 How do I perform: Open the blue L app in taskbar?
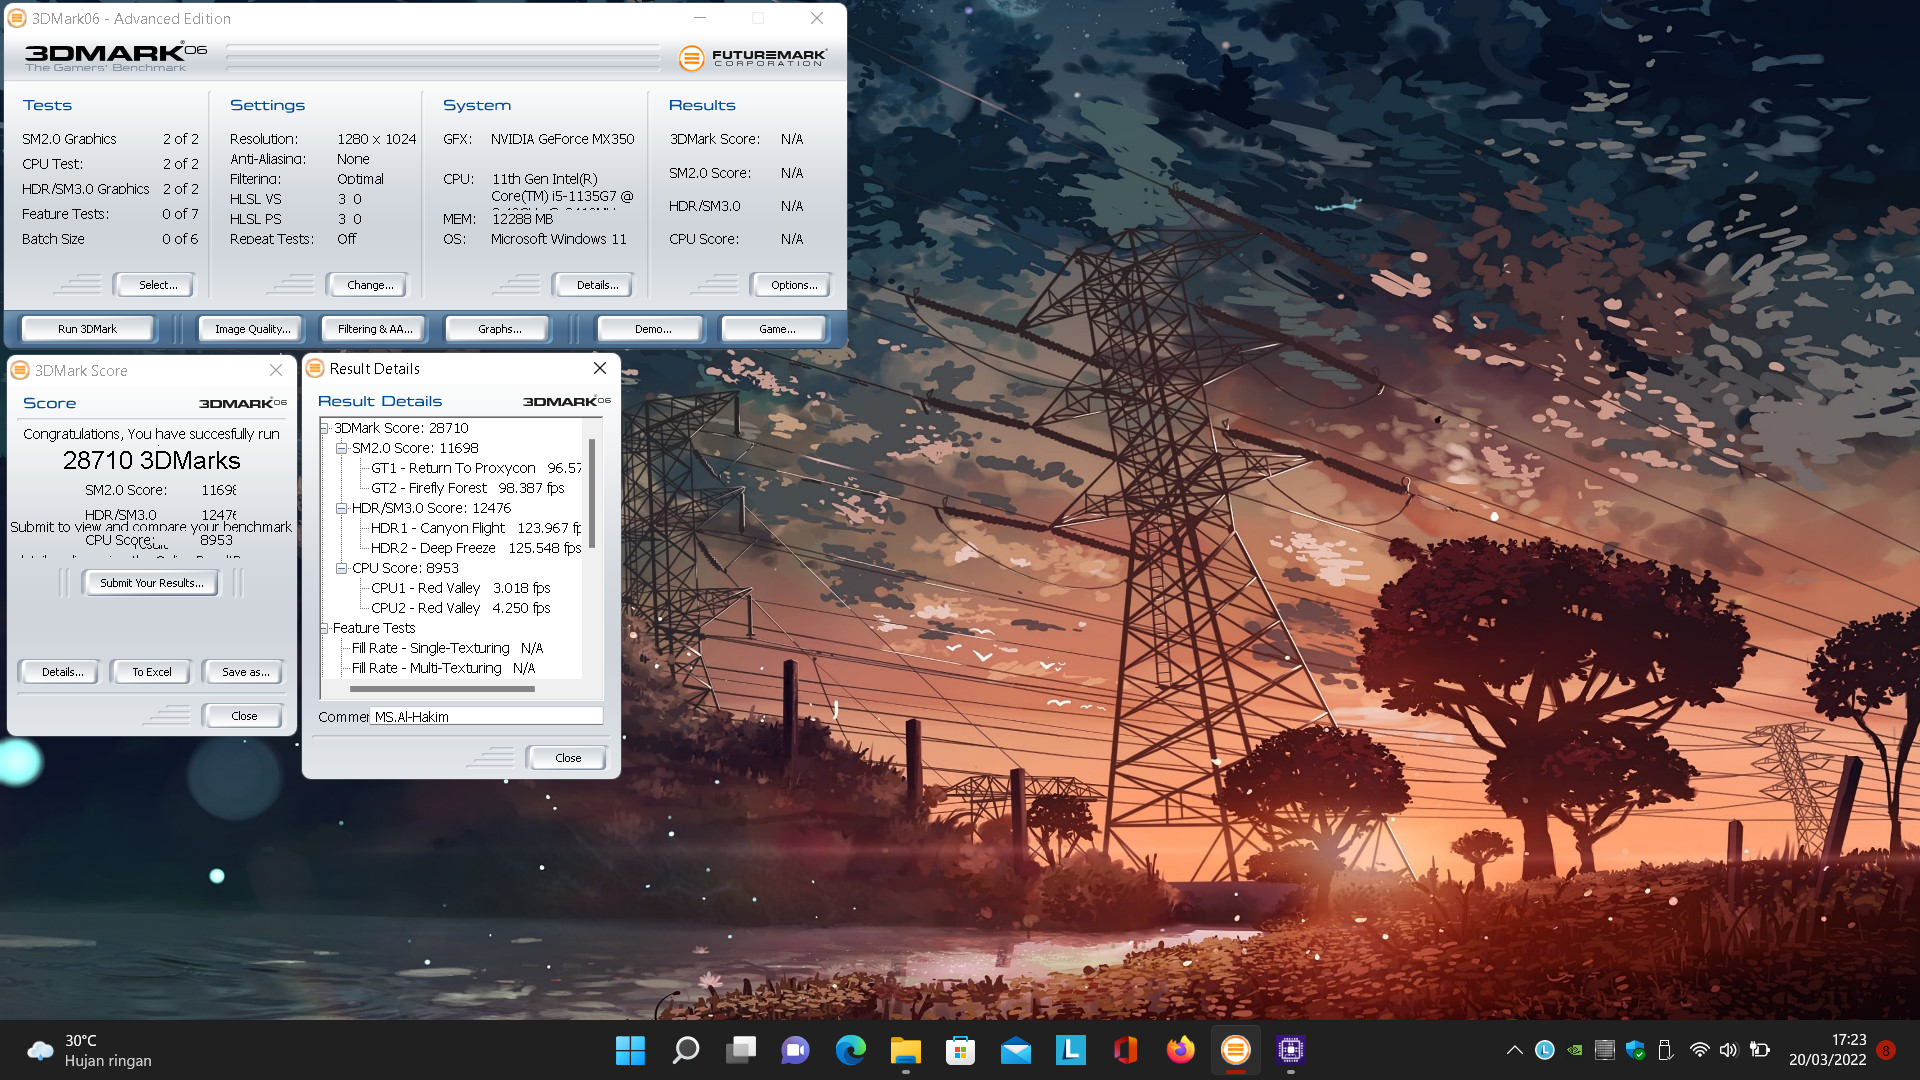click(x=1071, y=1050)
